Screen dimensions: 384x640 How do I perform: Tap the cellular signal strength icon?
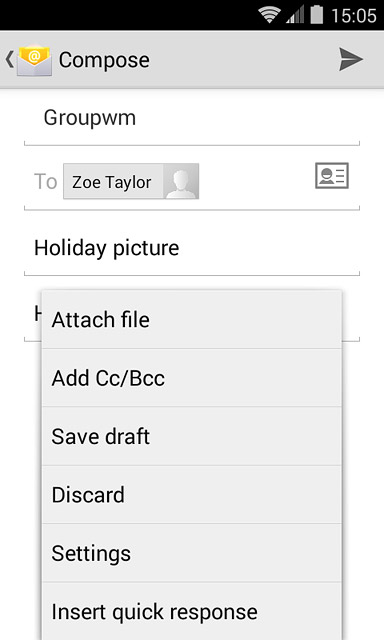(x=295, y=15)
